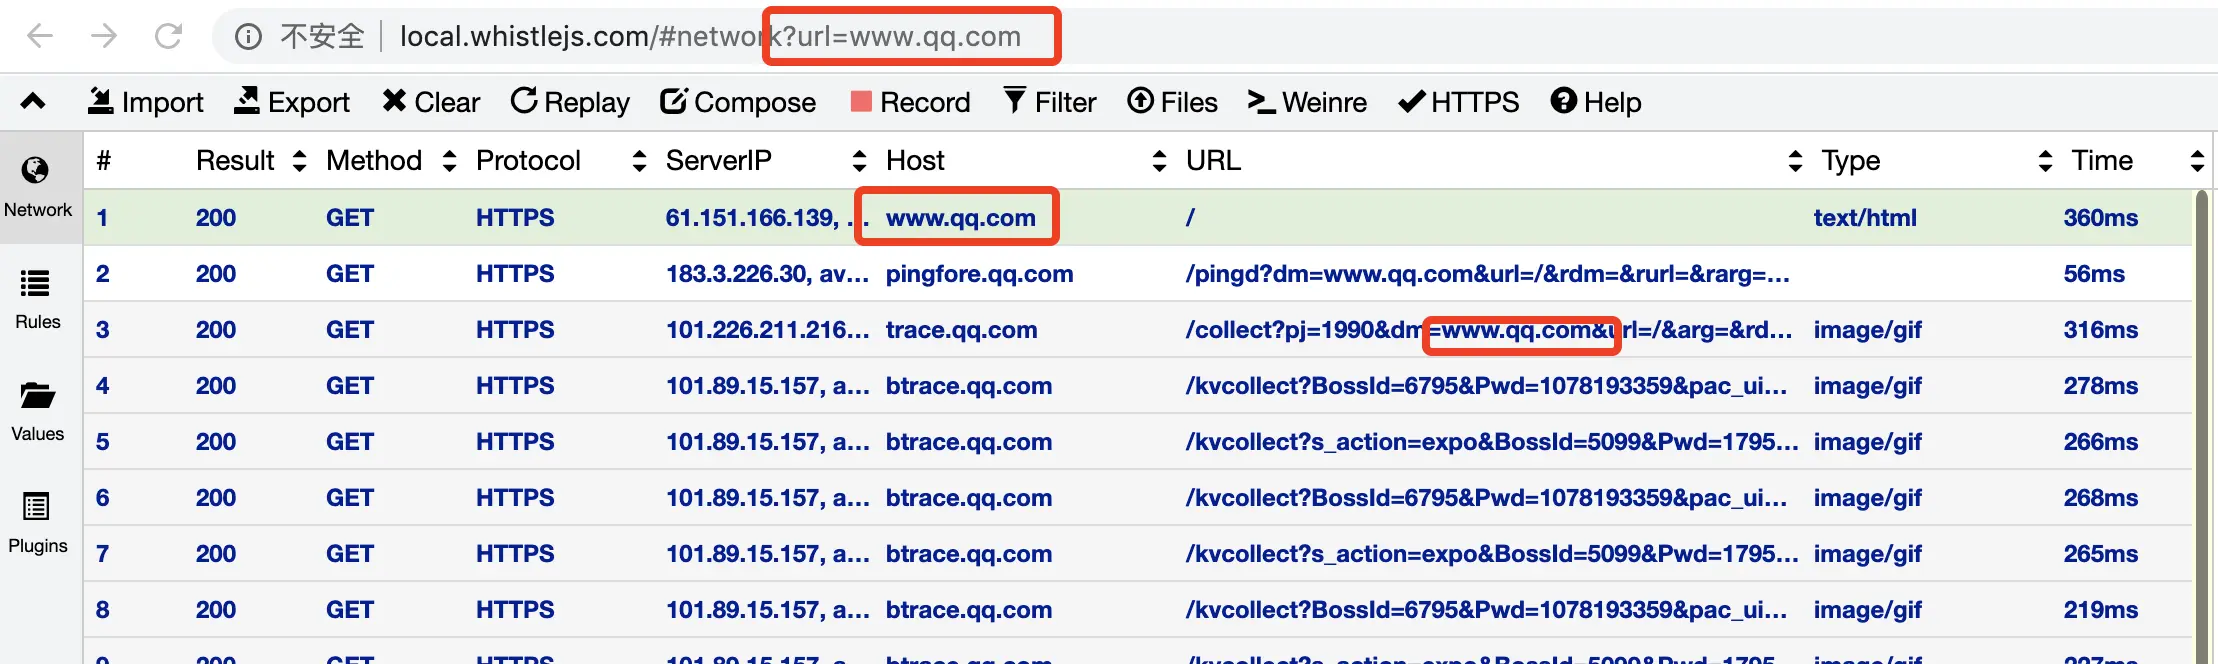Sort by the Method column arrows
The width and height of the screenshot is (2218, 664).
coord(449,161)
